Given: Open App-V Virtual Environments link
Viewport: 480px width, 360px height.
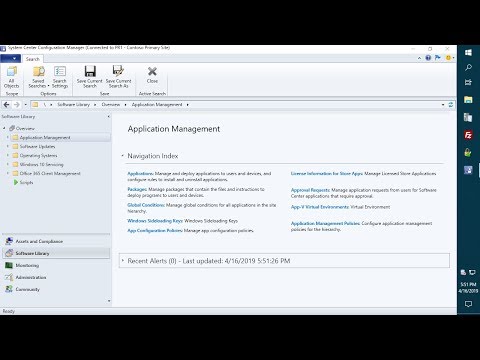Looking at the screenshot, I should (320, 207).
